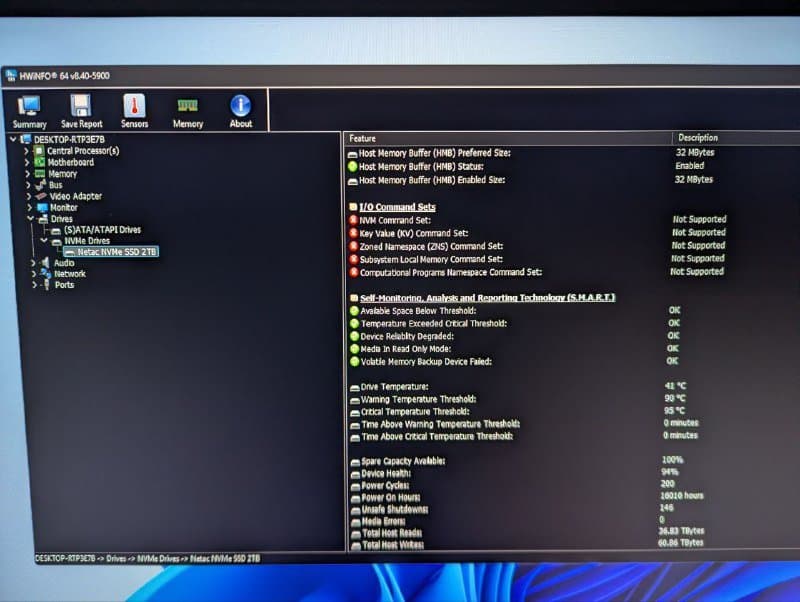Screen dimensions: 800x602
Task: Open the Memory information window
Action: [187, 110]
